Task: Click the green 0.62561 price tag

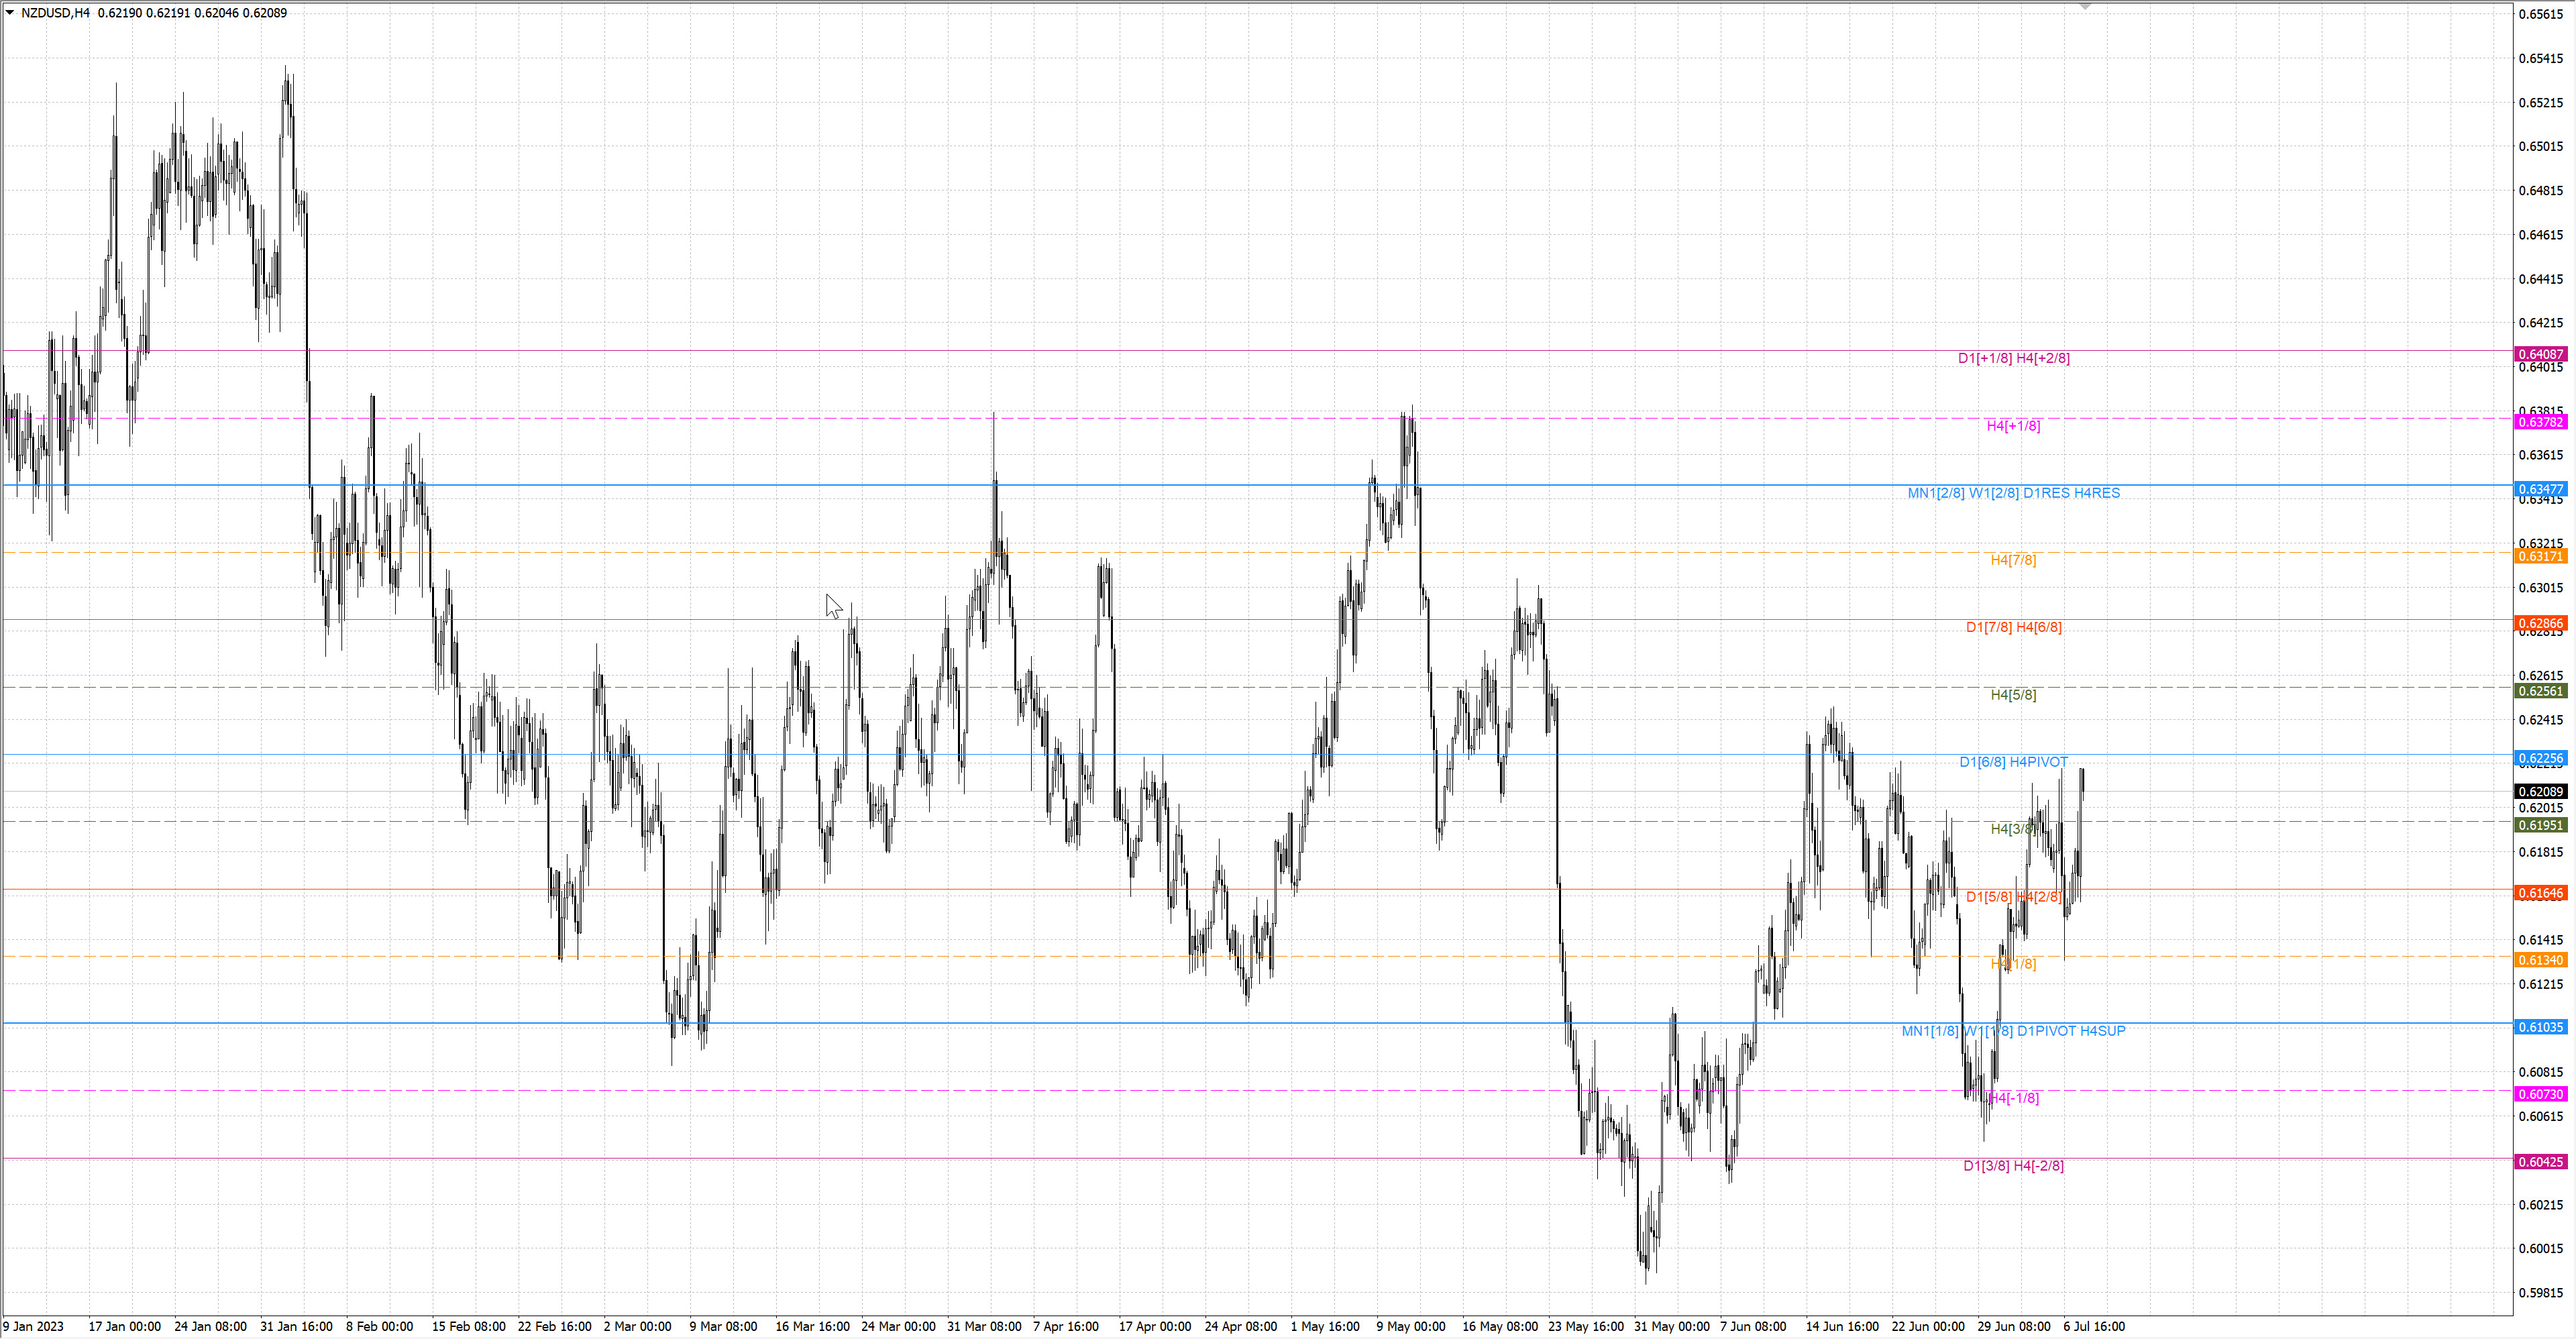Action: (x=2540, y=691)
